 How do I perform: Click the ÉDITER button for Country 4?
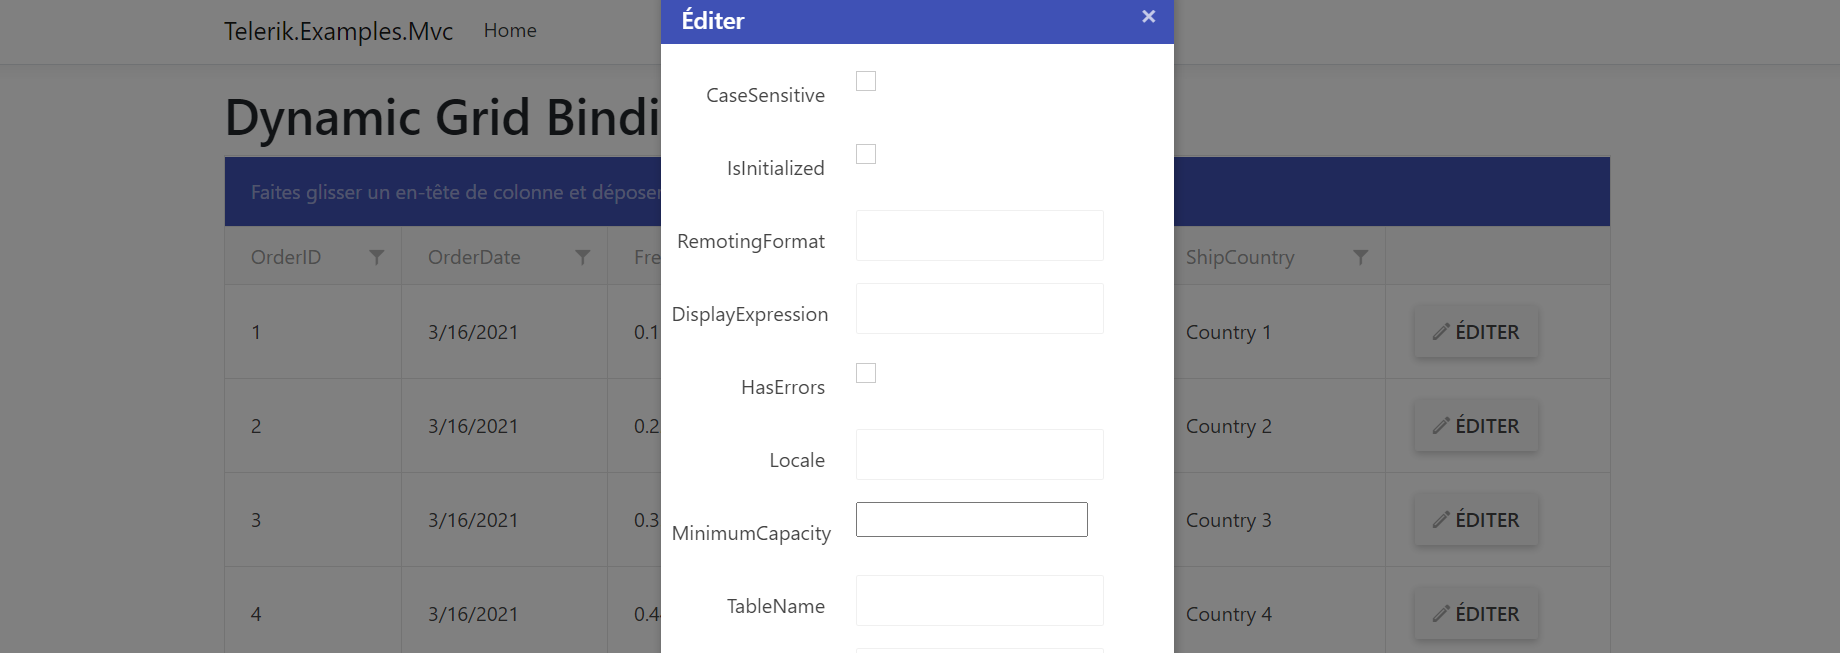[1476, 614]
